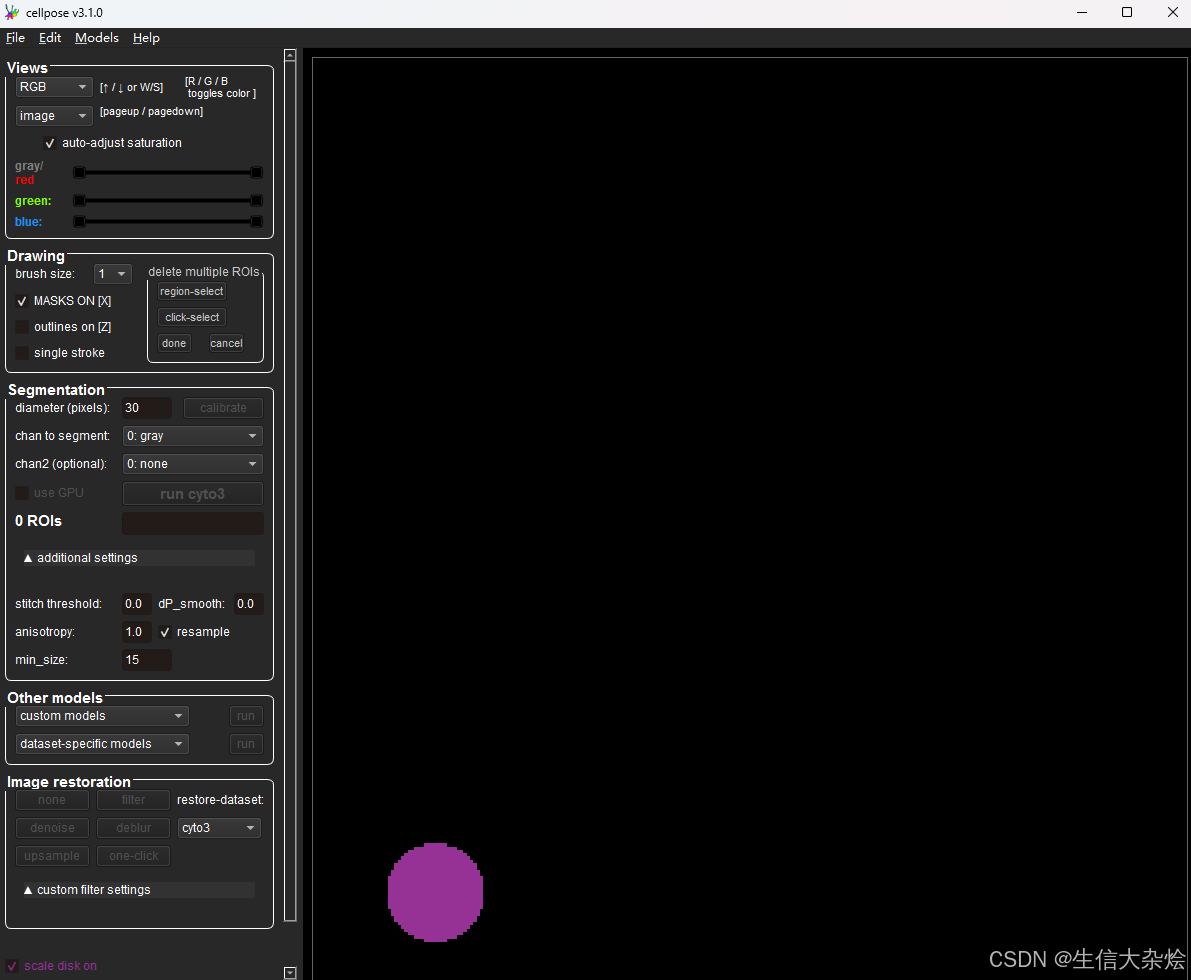This screenshot has height=980, width=1191.
Task: Click the side panel scroll-down arrow
Action: pos(290,972)
